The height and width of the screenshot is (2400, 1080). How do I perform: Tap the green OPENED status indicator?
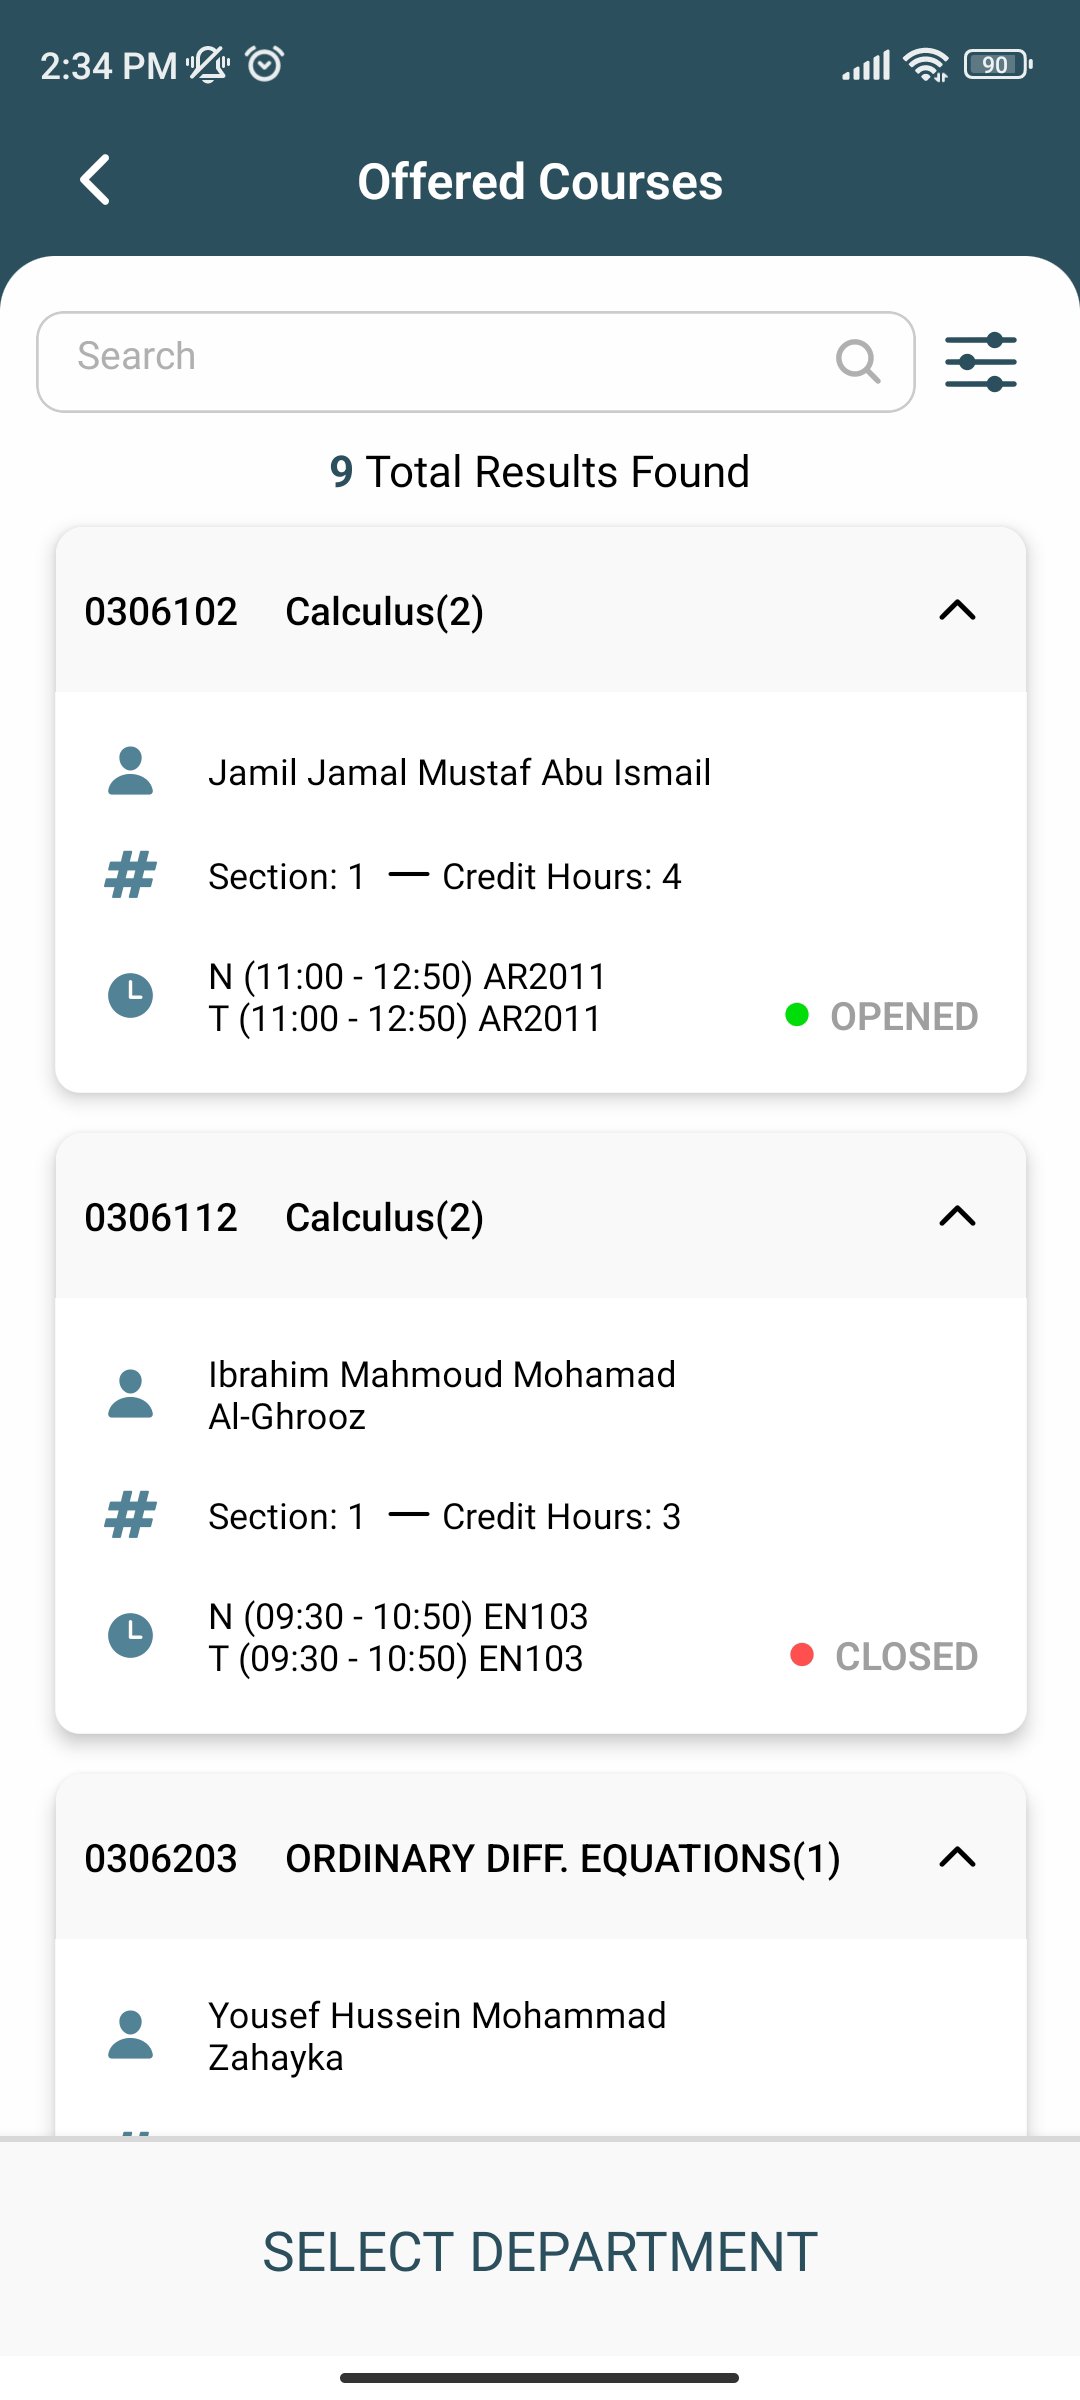(882, 1016)
